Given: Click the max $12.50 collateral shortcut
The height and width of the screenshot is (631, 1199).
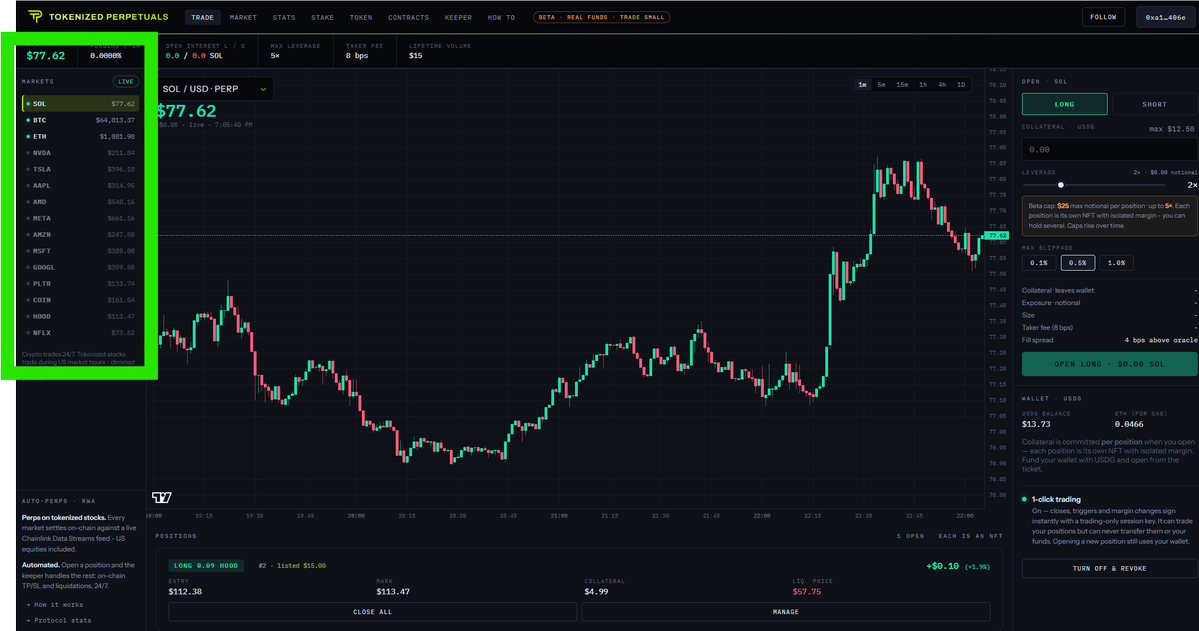Looking at the screenshot, I should pyautogui.click(x=1171, y=128).
